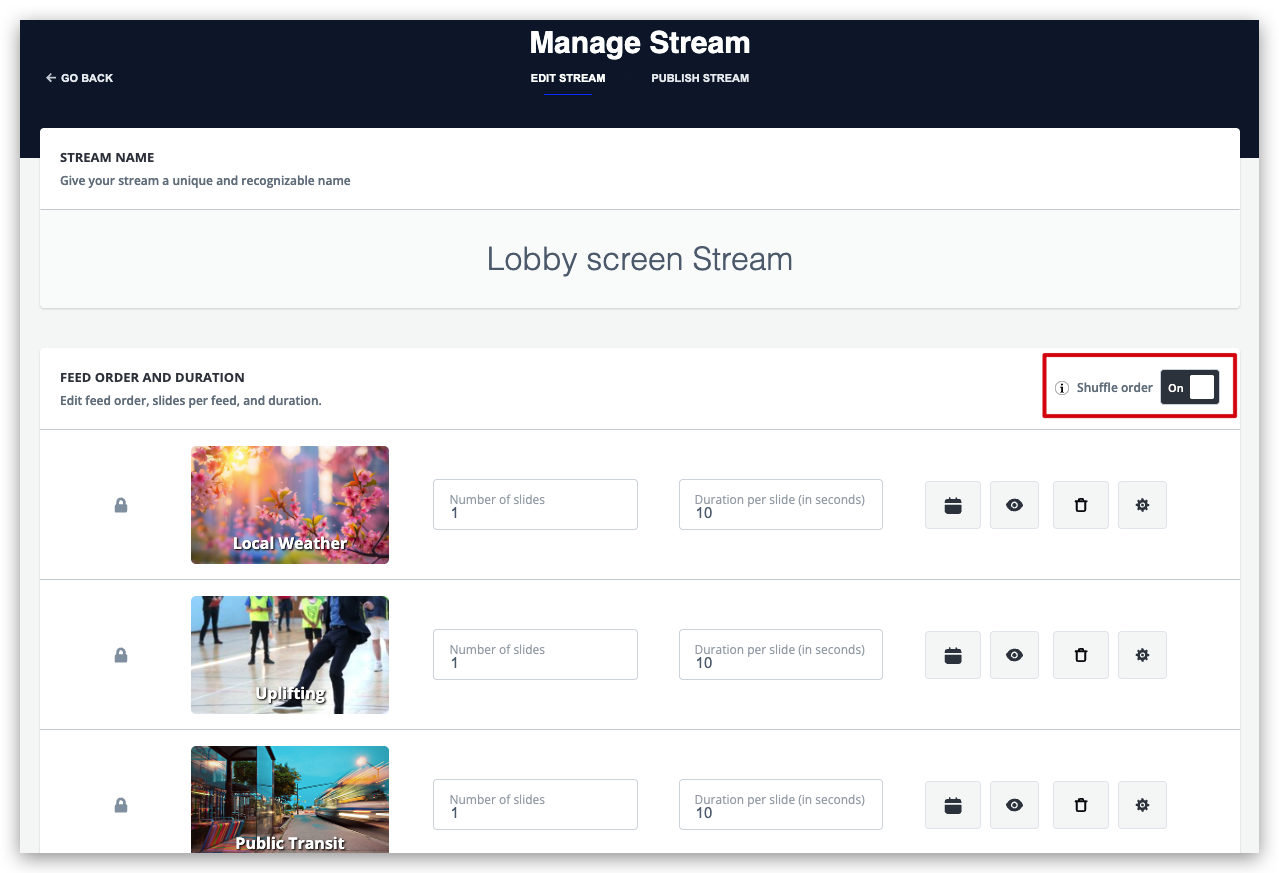Go back using the Go Back link

pyautogui.click(x=80, y=78)
